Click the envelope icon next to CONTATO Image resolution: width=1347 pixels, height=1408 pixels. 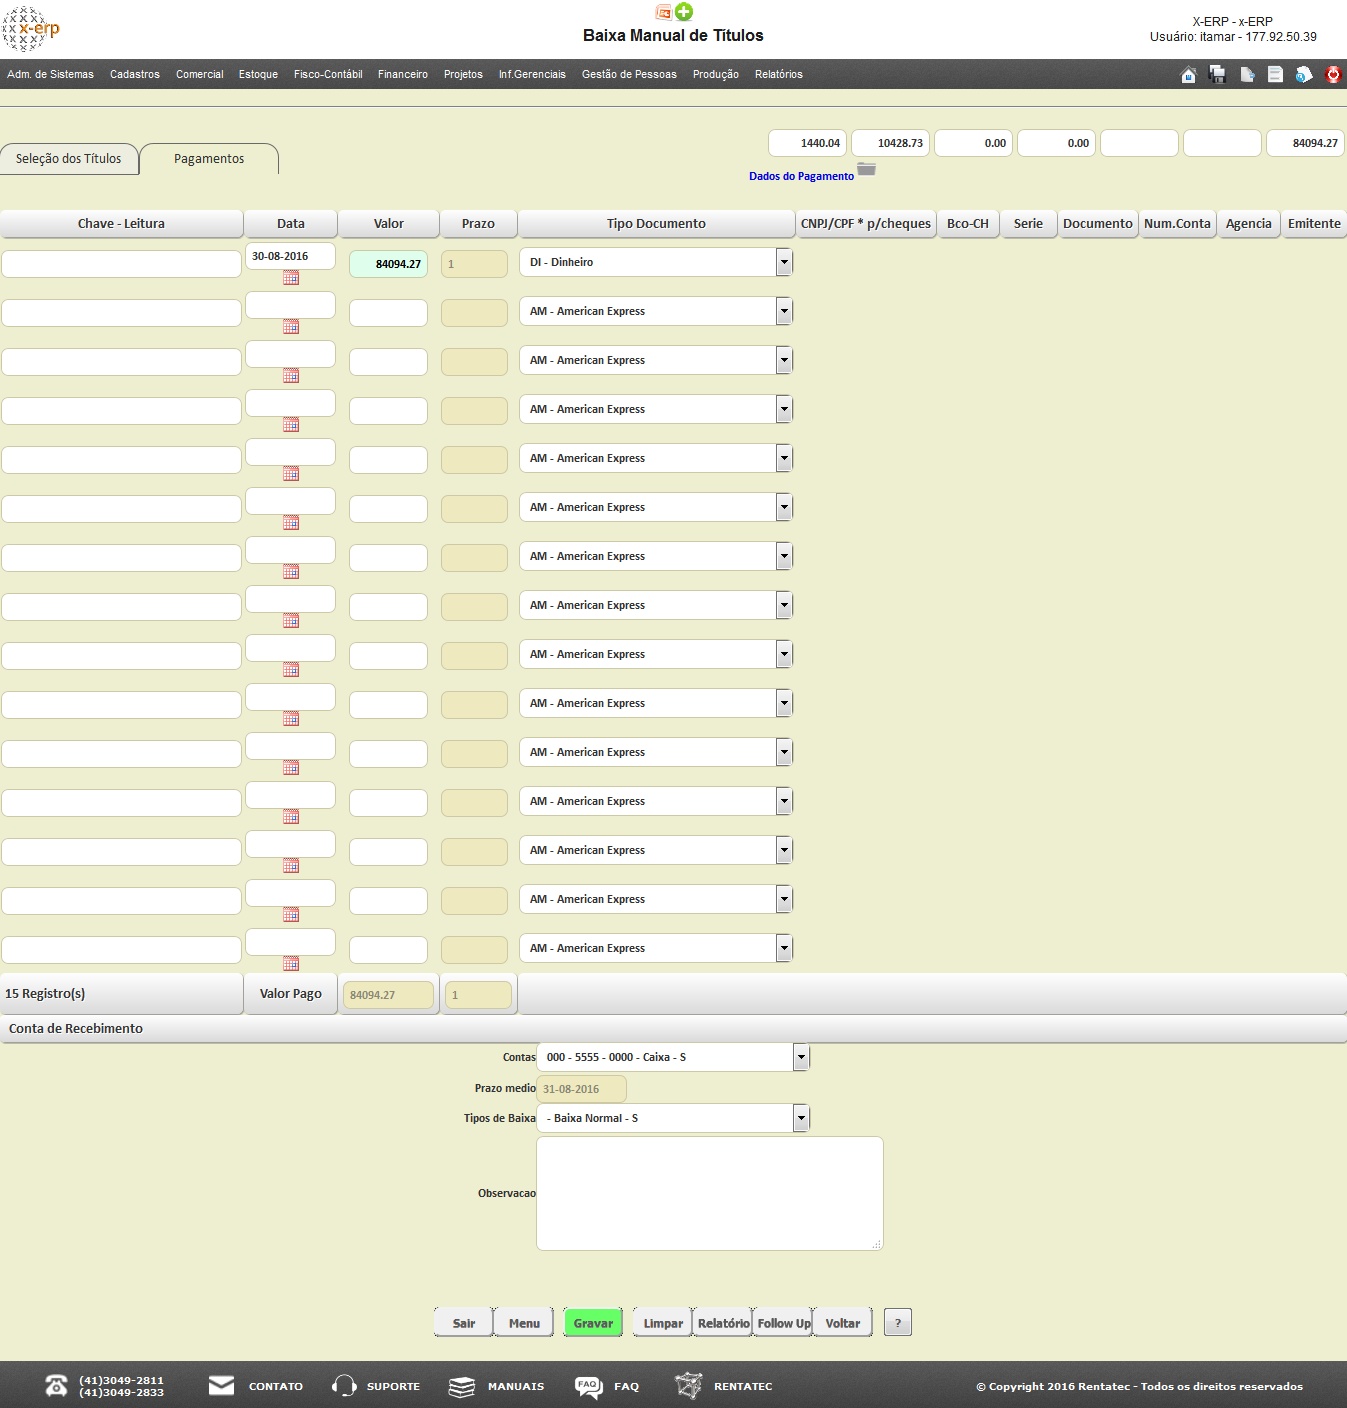(221, 1385)
